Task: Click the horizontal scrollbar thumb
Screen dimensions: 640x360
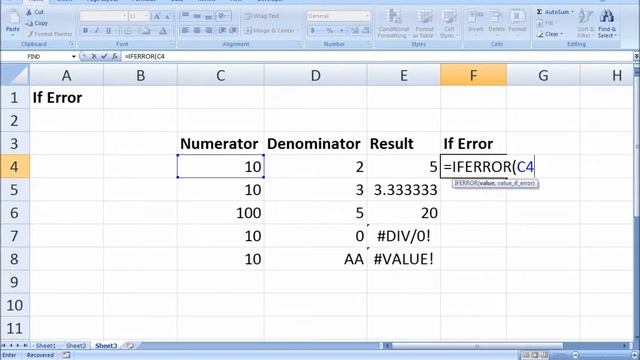Action: click(477, 346)
